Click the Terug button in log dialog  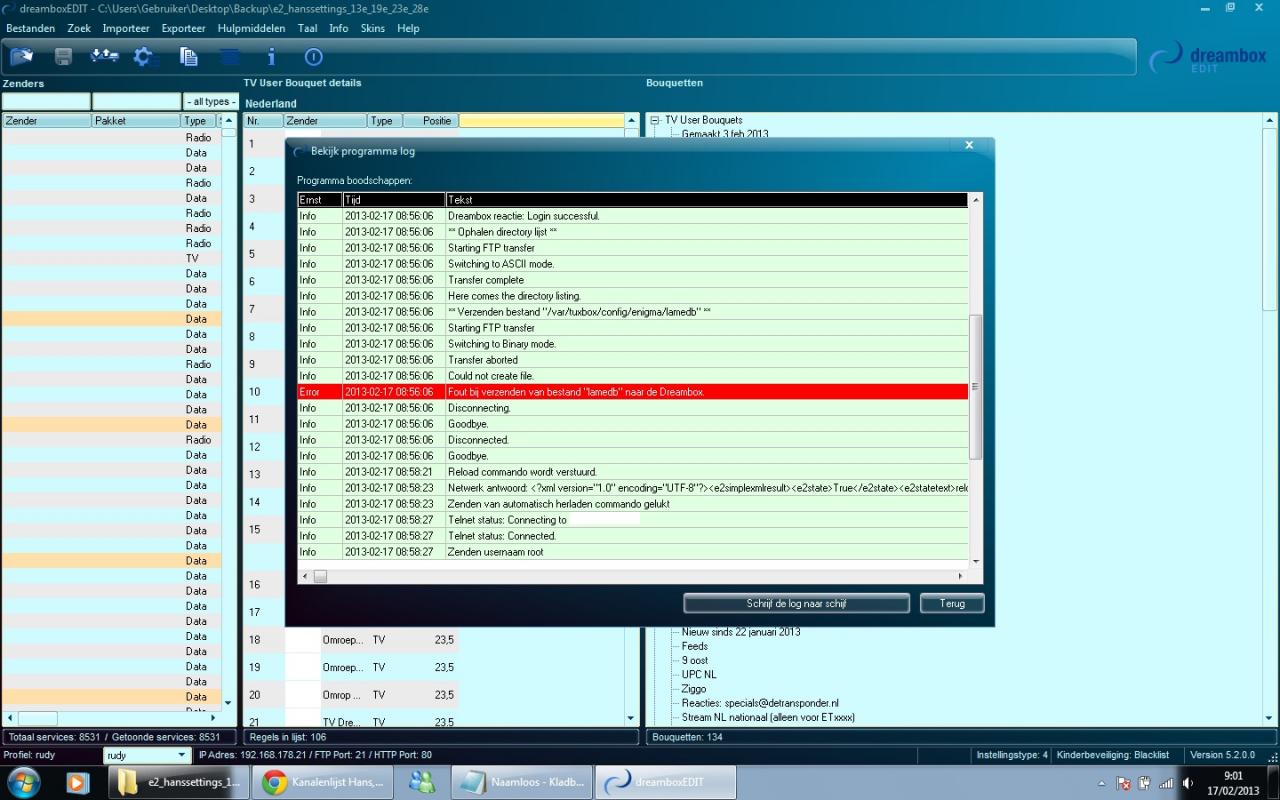coord(952,603)
